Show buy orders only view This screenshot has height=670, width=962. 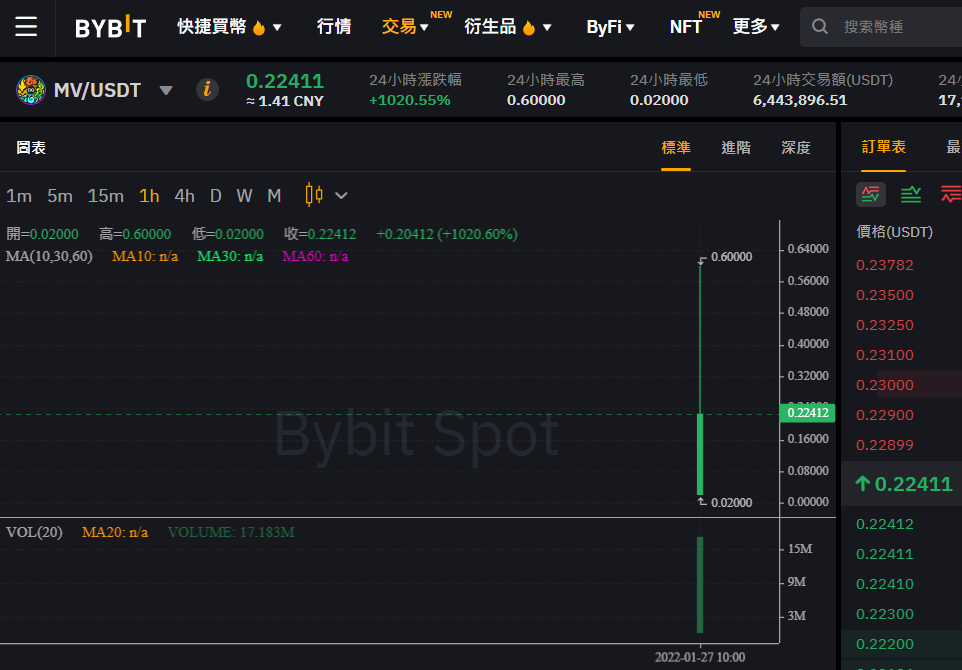[x=911, y=194]
